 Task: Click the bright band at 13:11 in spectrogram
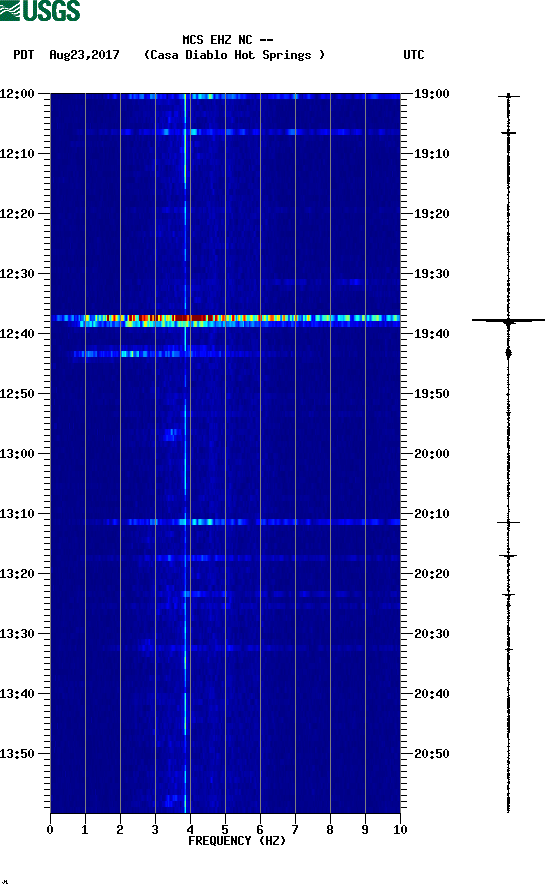tap(226, 522)
